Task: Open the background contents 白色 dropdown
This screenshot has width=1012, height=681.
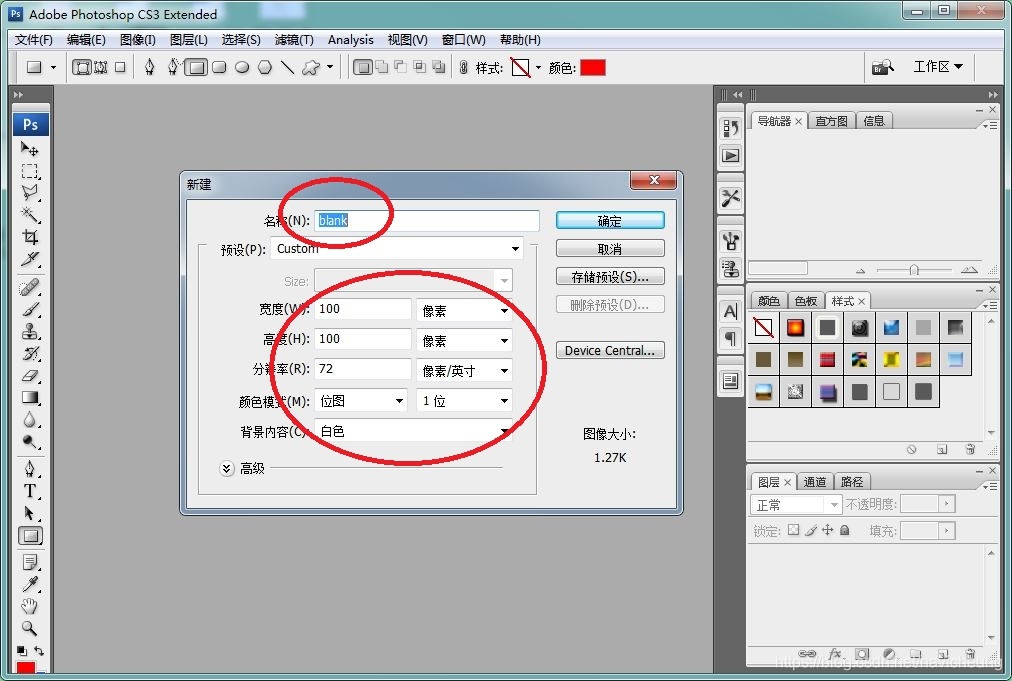Action: click(413, 431)
